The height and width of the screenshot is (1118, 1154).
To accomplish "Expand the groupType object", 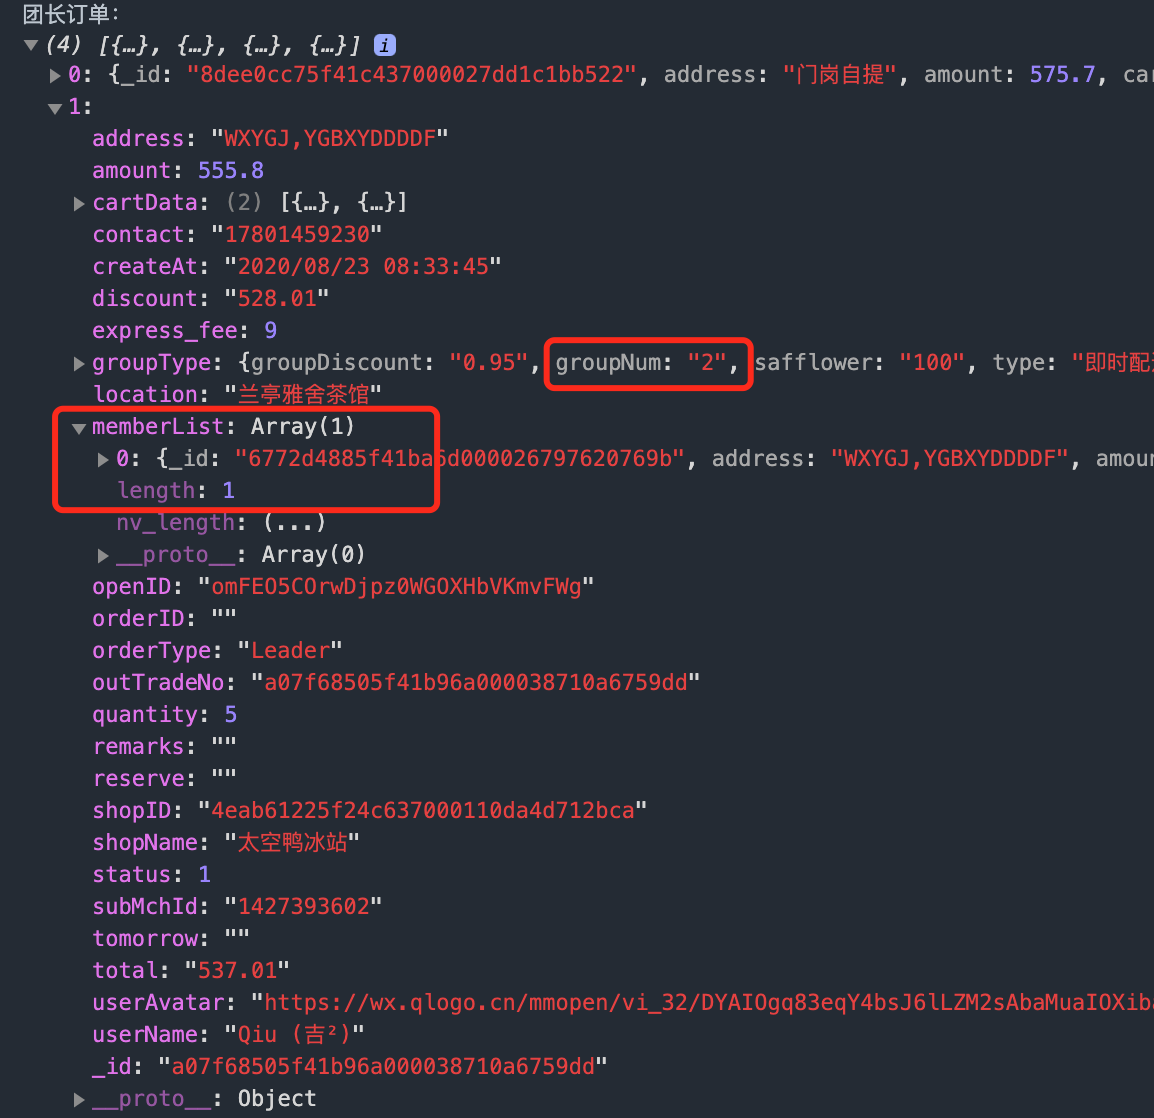I will point(79,363).
